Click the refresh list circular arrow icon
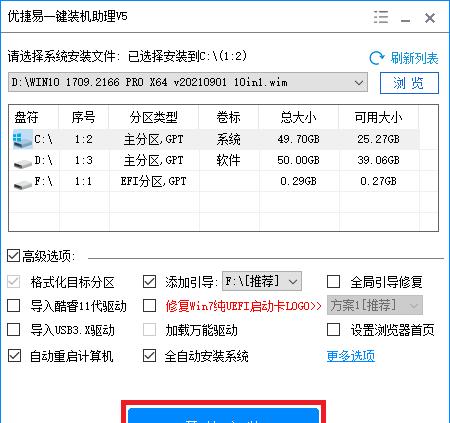 pos(377,58)
